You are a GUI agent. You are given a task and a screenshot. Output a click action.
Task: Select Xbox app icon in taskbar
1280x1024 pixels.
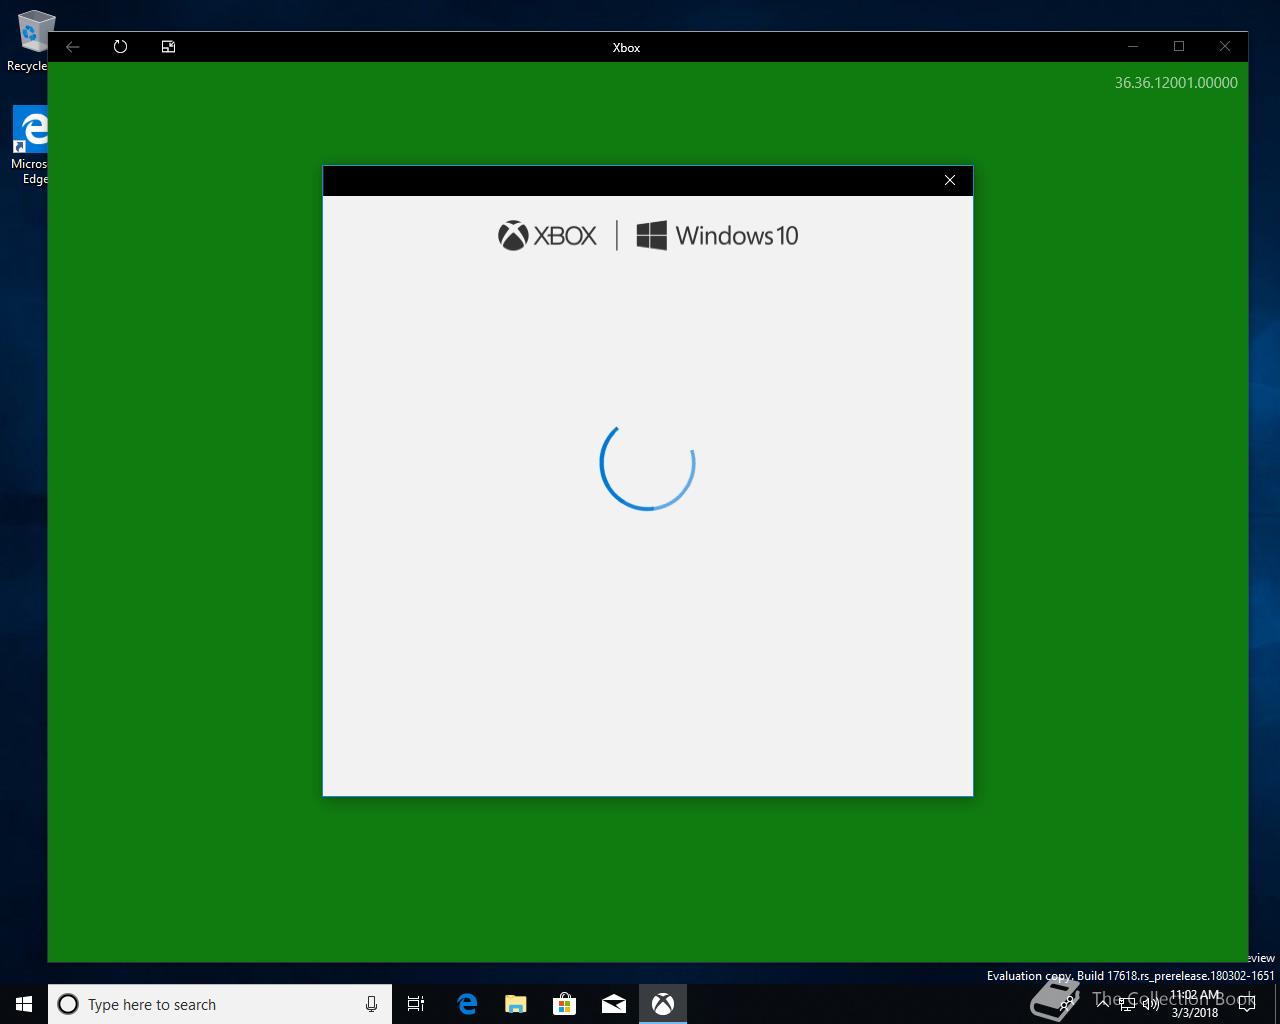pos(663,1004)
